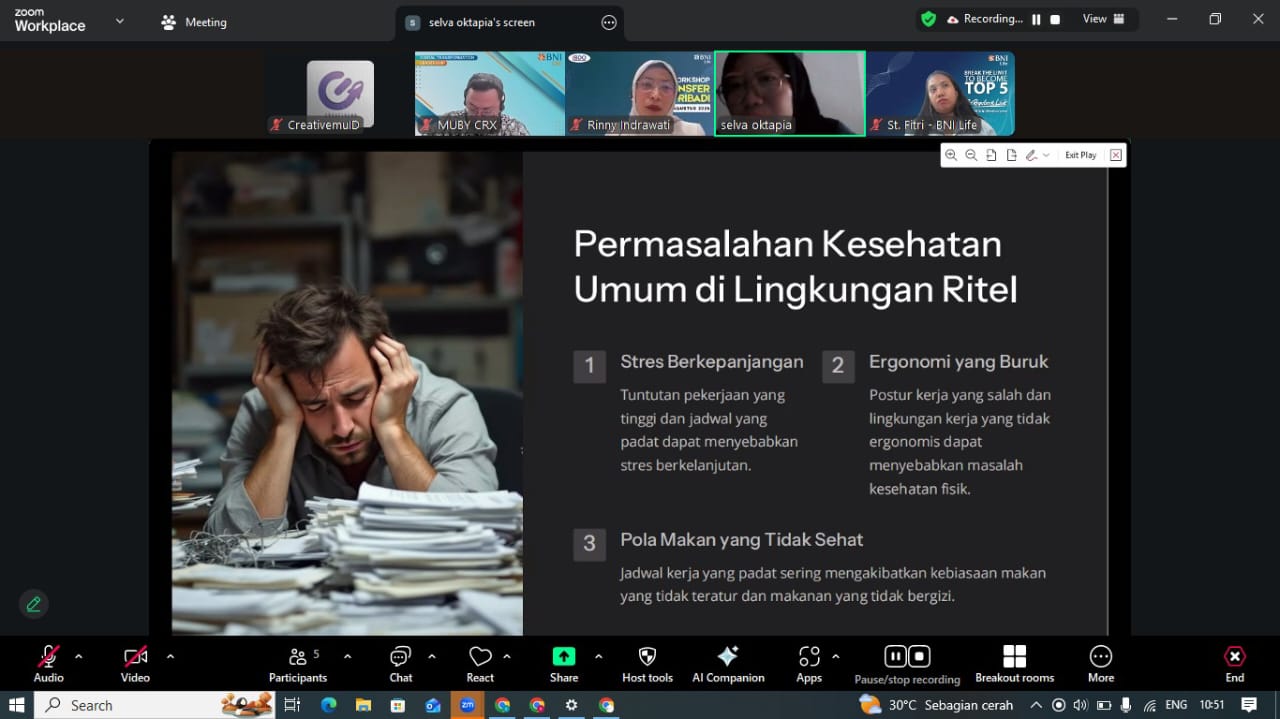Viewport: 1280px width, 719px height.
Task: Select the Zoom Out tool above the slide
Action: click(x=970, y=155)
